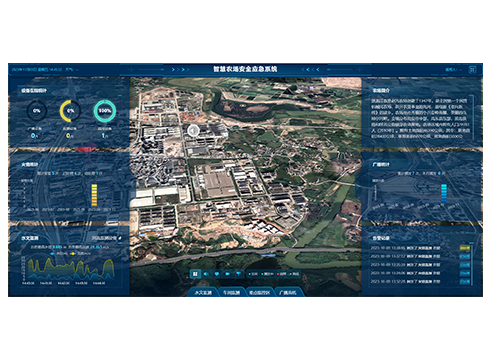Click the camera icon in map toolbar
Screen dimensions: 490x360
(228, 274)
